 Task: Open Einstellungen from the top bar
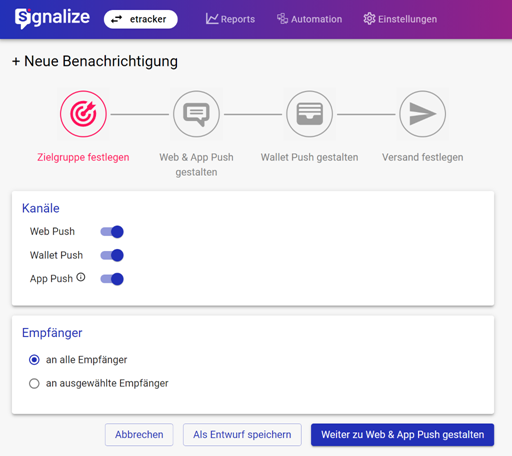point(400,19)
